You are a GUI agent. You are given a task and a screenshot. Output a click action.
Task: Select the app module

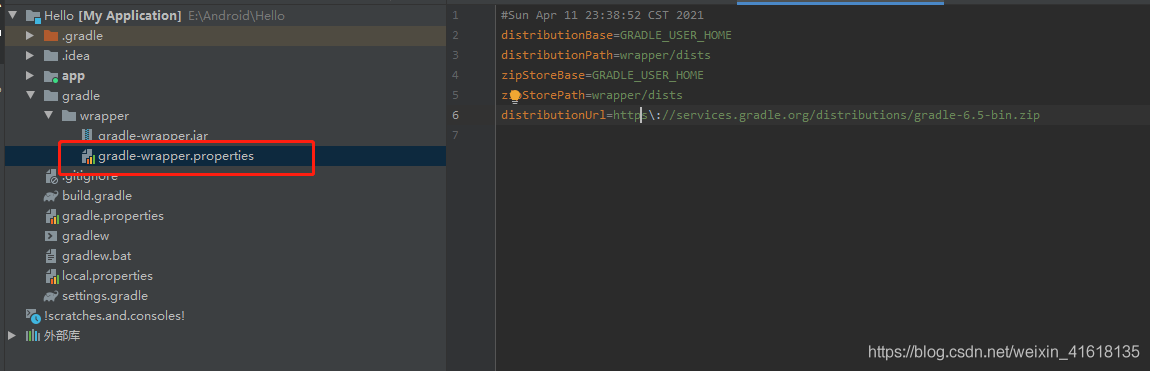coord(73,76)
